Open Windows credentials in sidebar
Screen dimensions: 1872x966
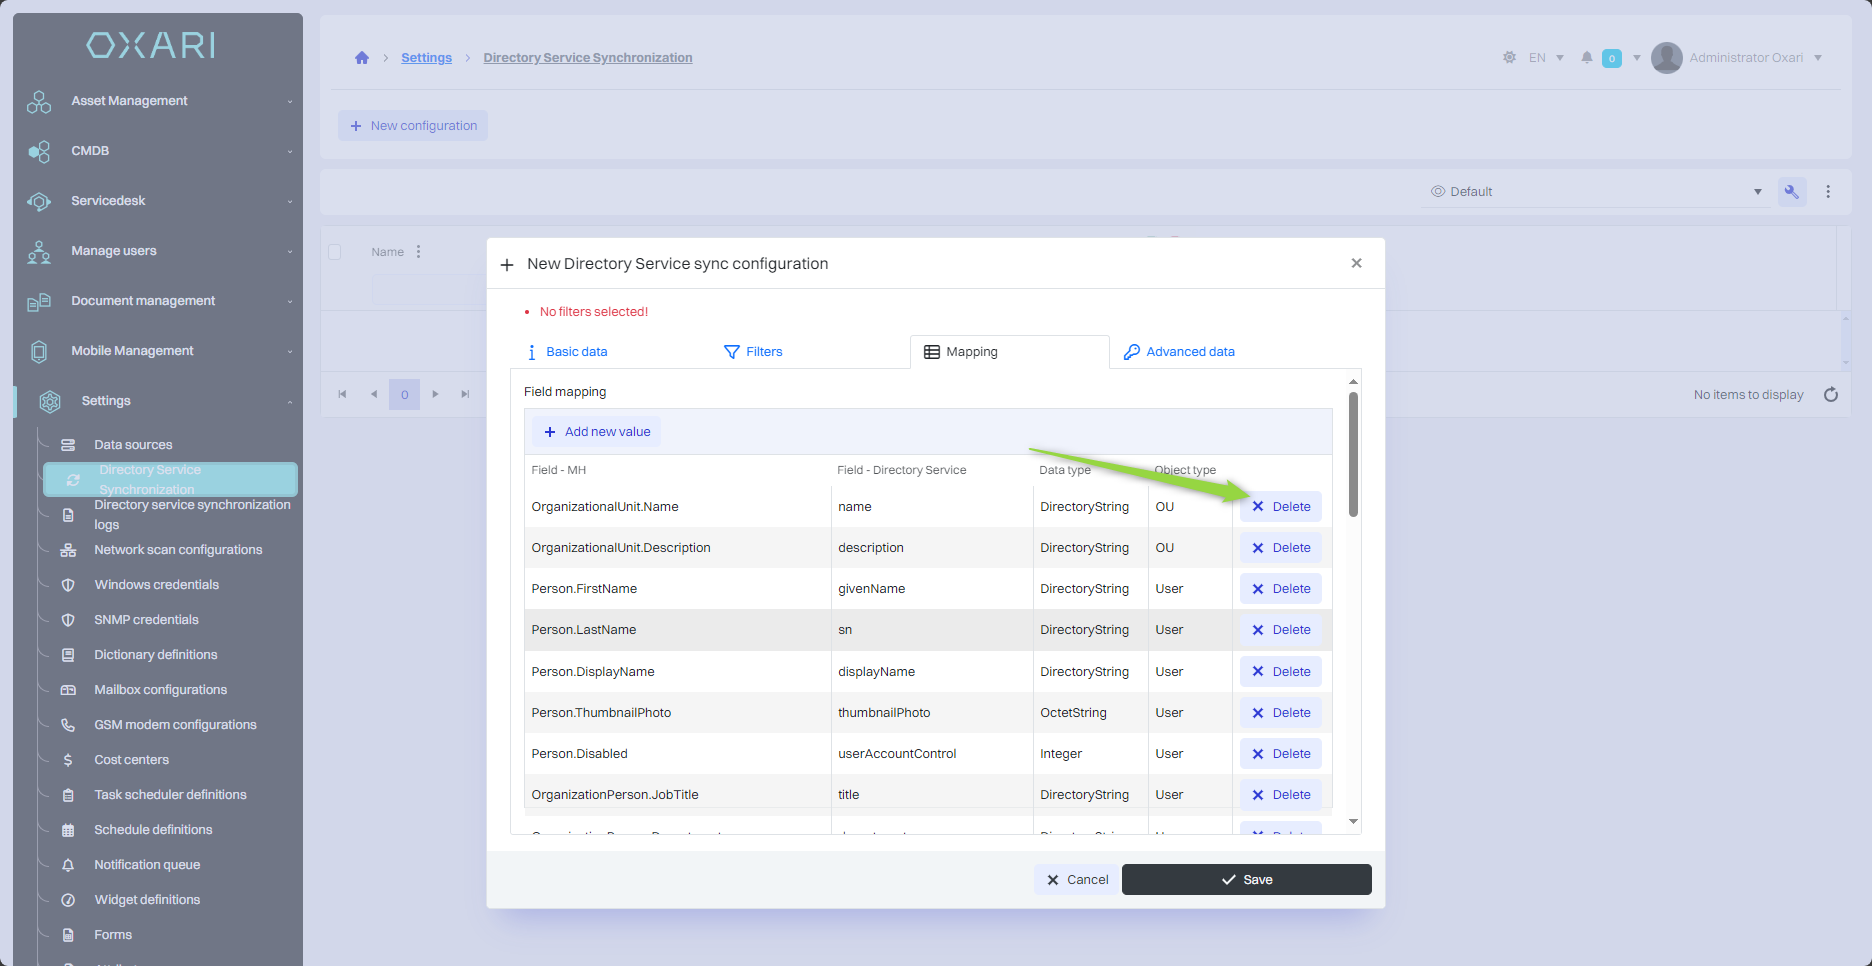(156, 585)
